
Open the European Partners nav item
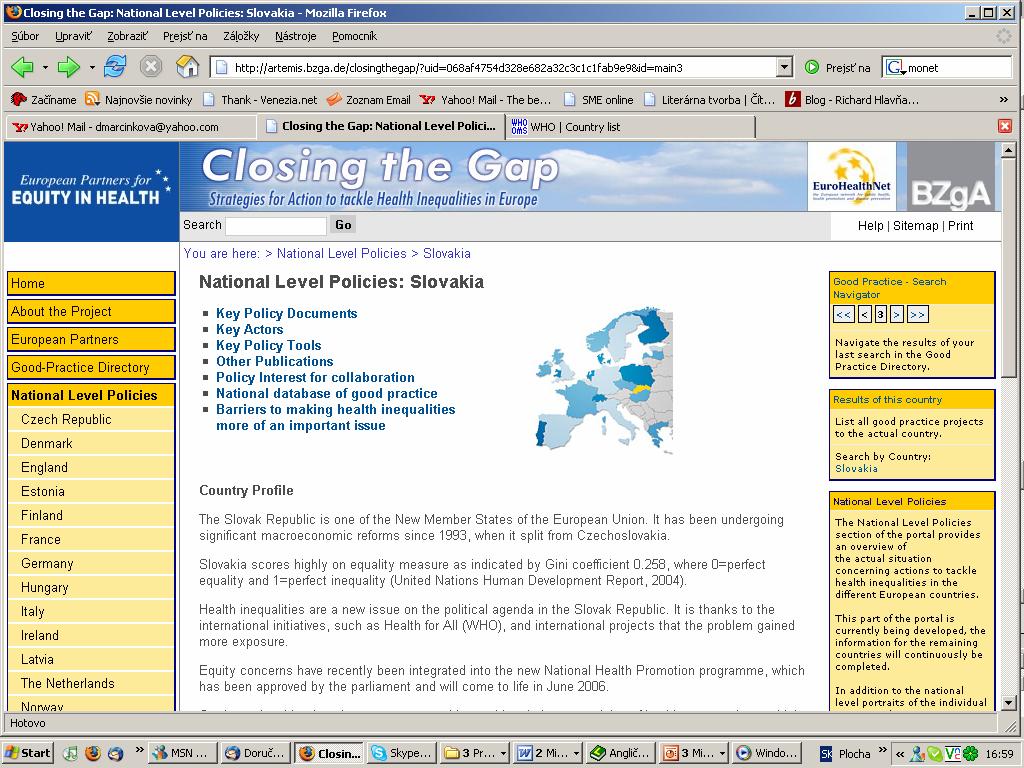(91, 340)
